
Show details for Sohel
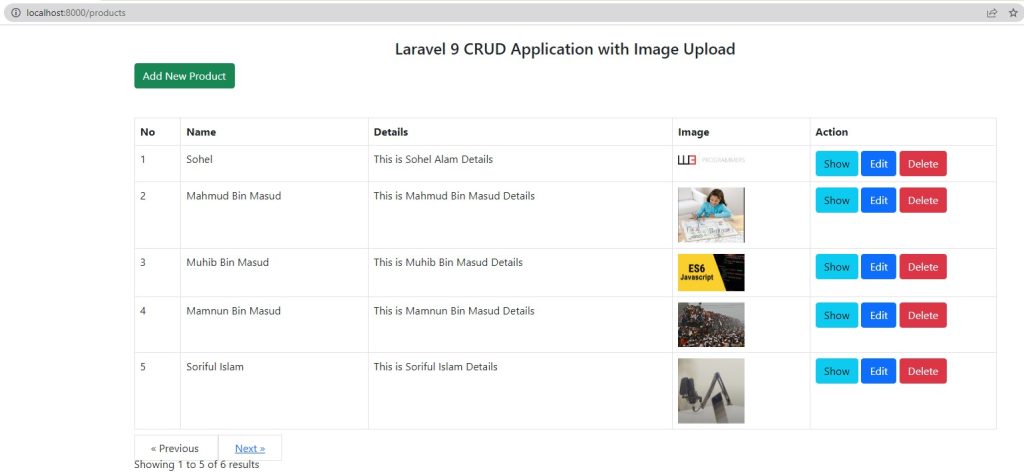pos(836,164)
